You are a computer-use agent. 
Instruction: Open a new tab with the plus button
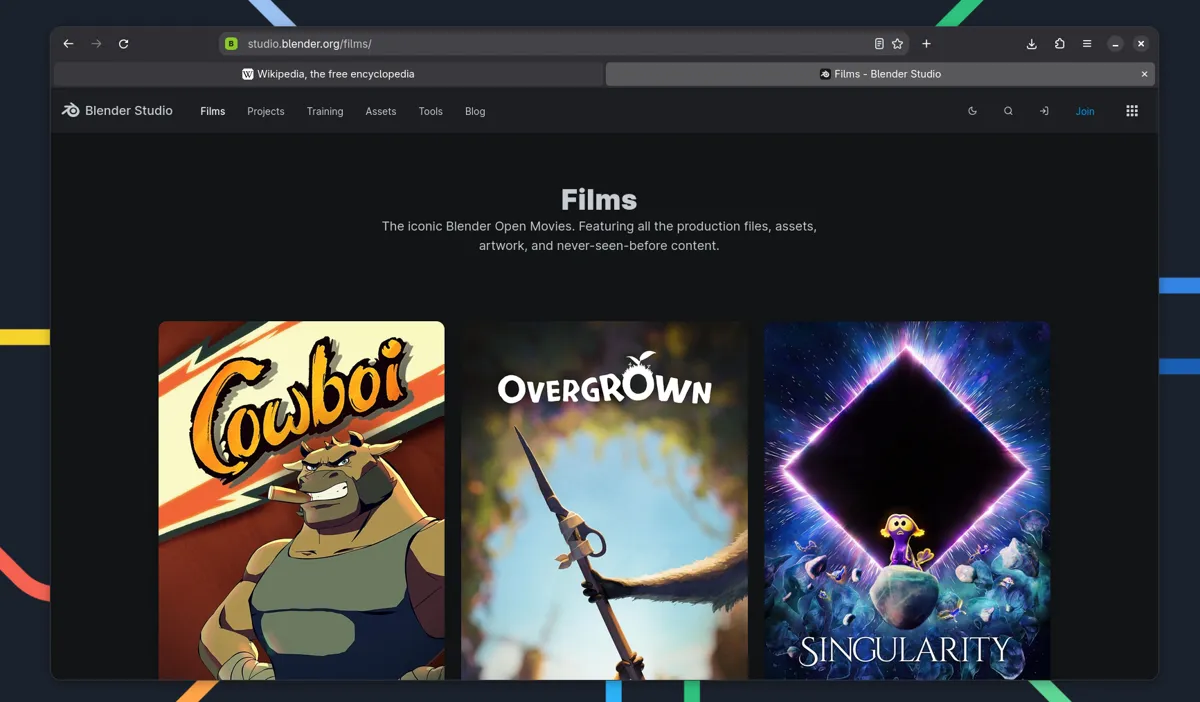[x=926, y=44]
